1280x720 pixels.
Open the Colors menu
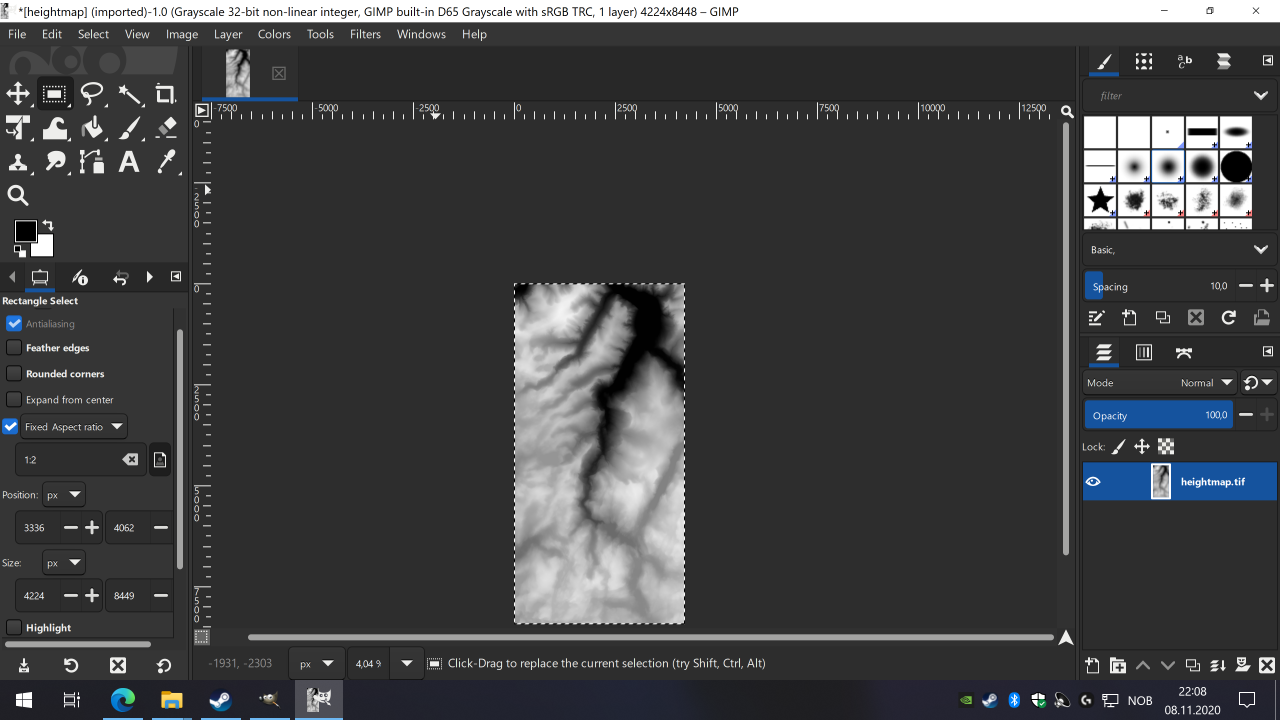[x=274, y=34]
